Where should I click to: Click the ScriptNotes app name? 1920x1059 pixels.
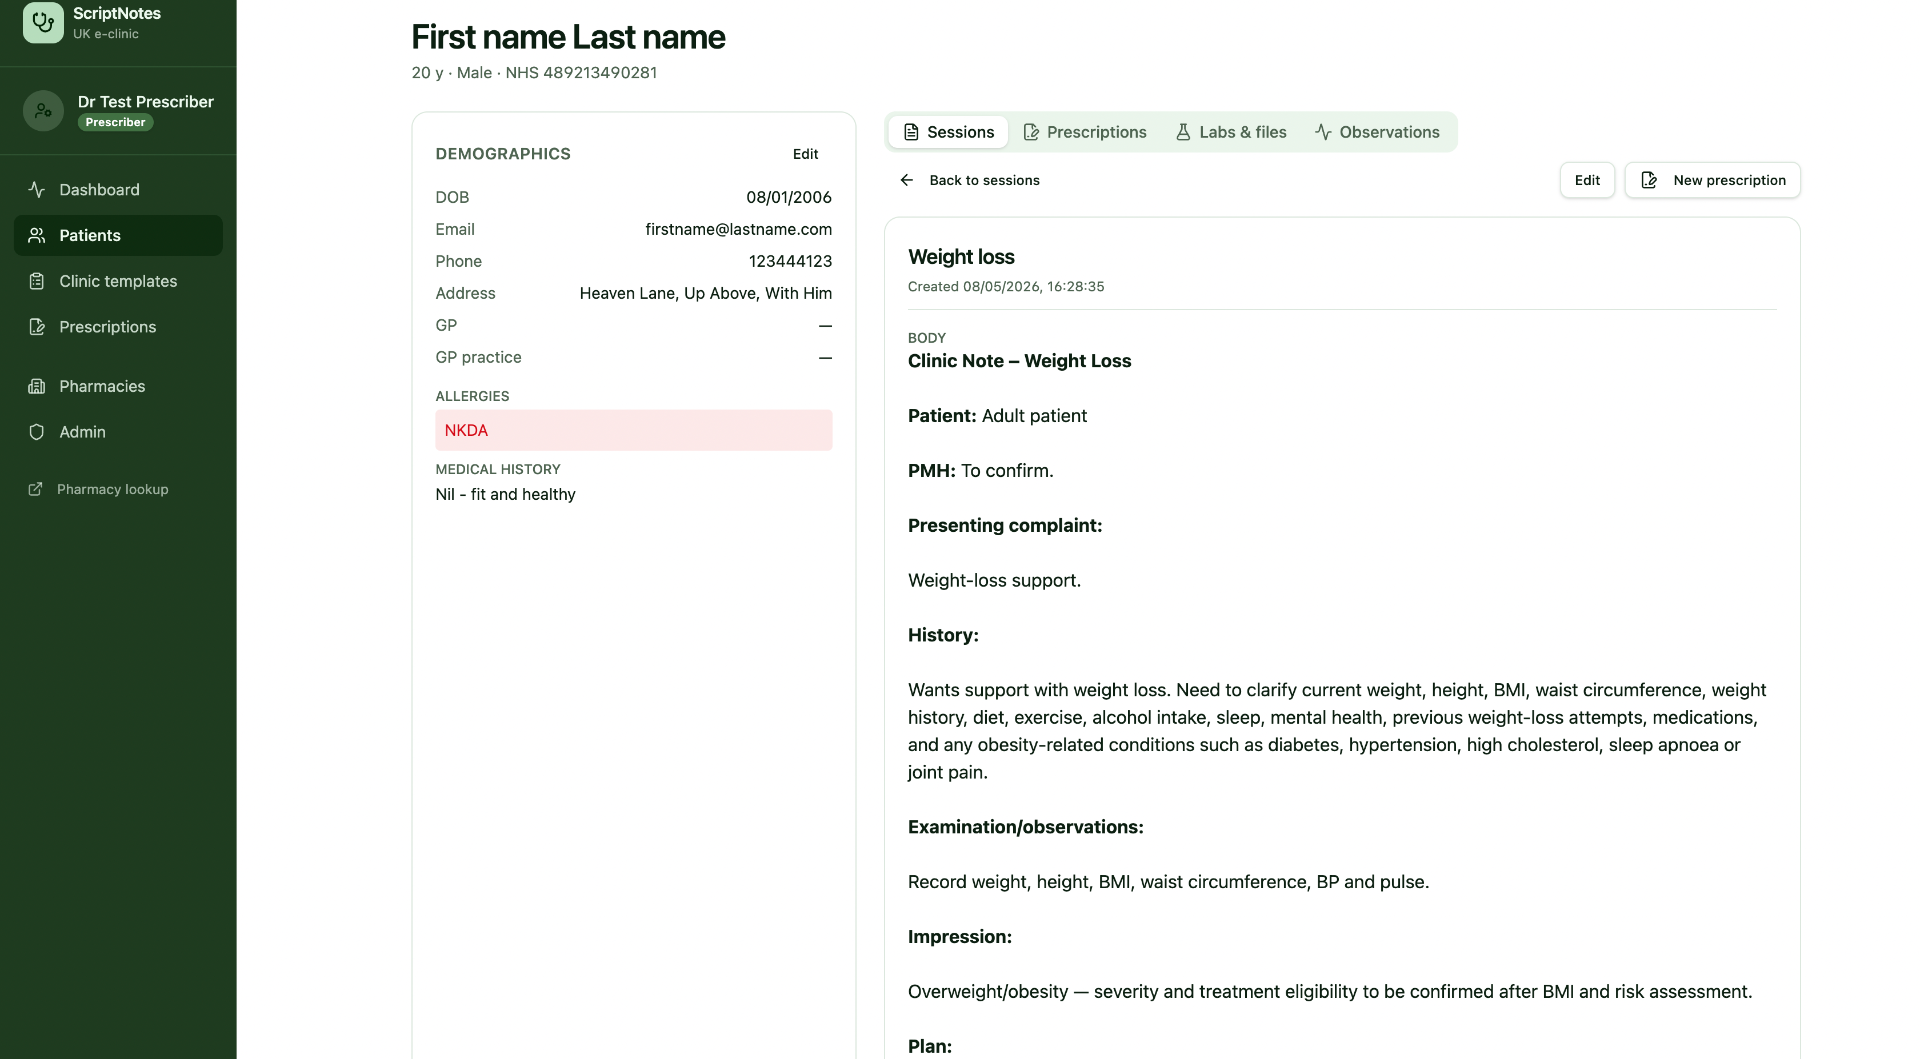click(117, 14)
